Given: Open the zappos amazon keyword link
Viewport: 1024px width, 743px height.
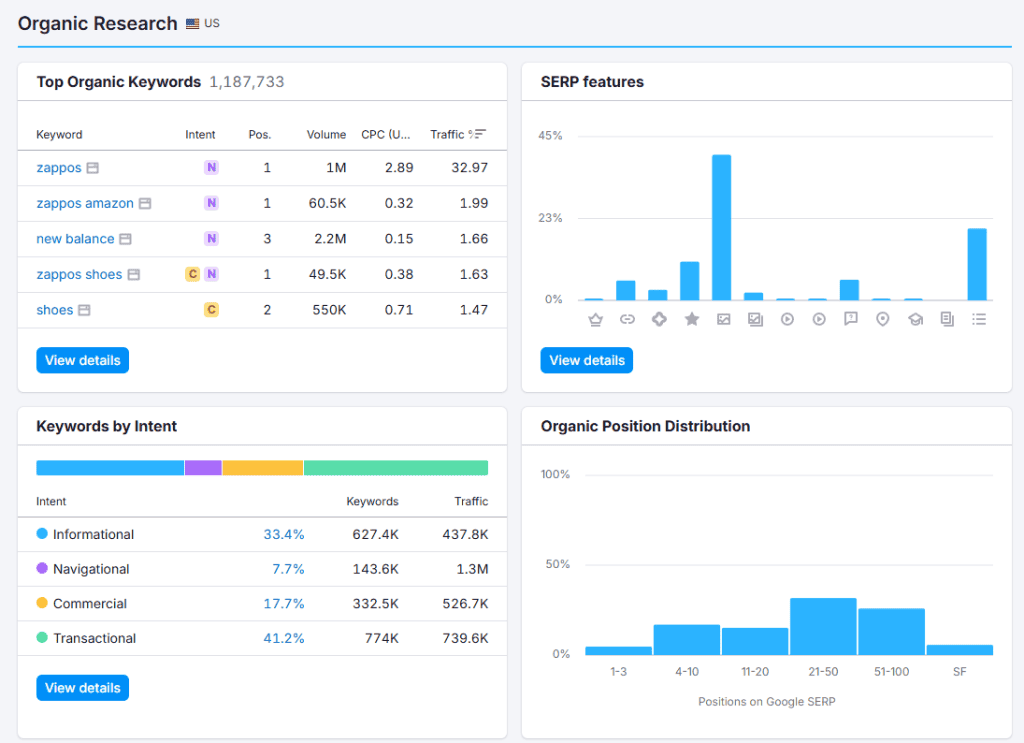Looking at the screenshot, I should (85, 203).
